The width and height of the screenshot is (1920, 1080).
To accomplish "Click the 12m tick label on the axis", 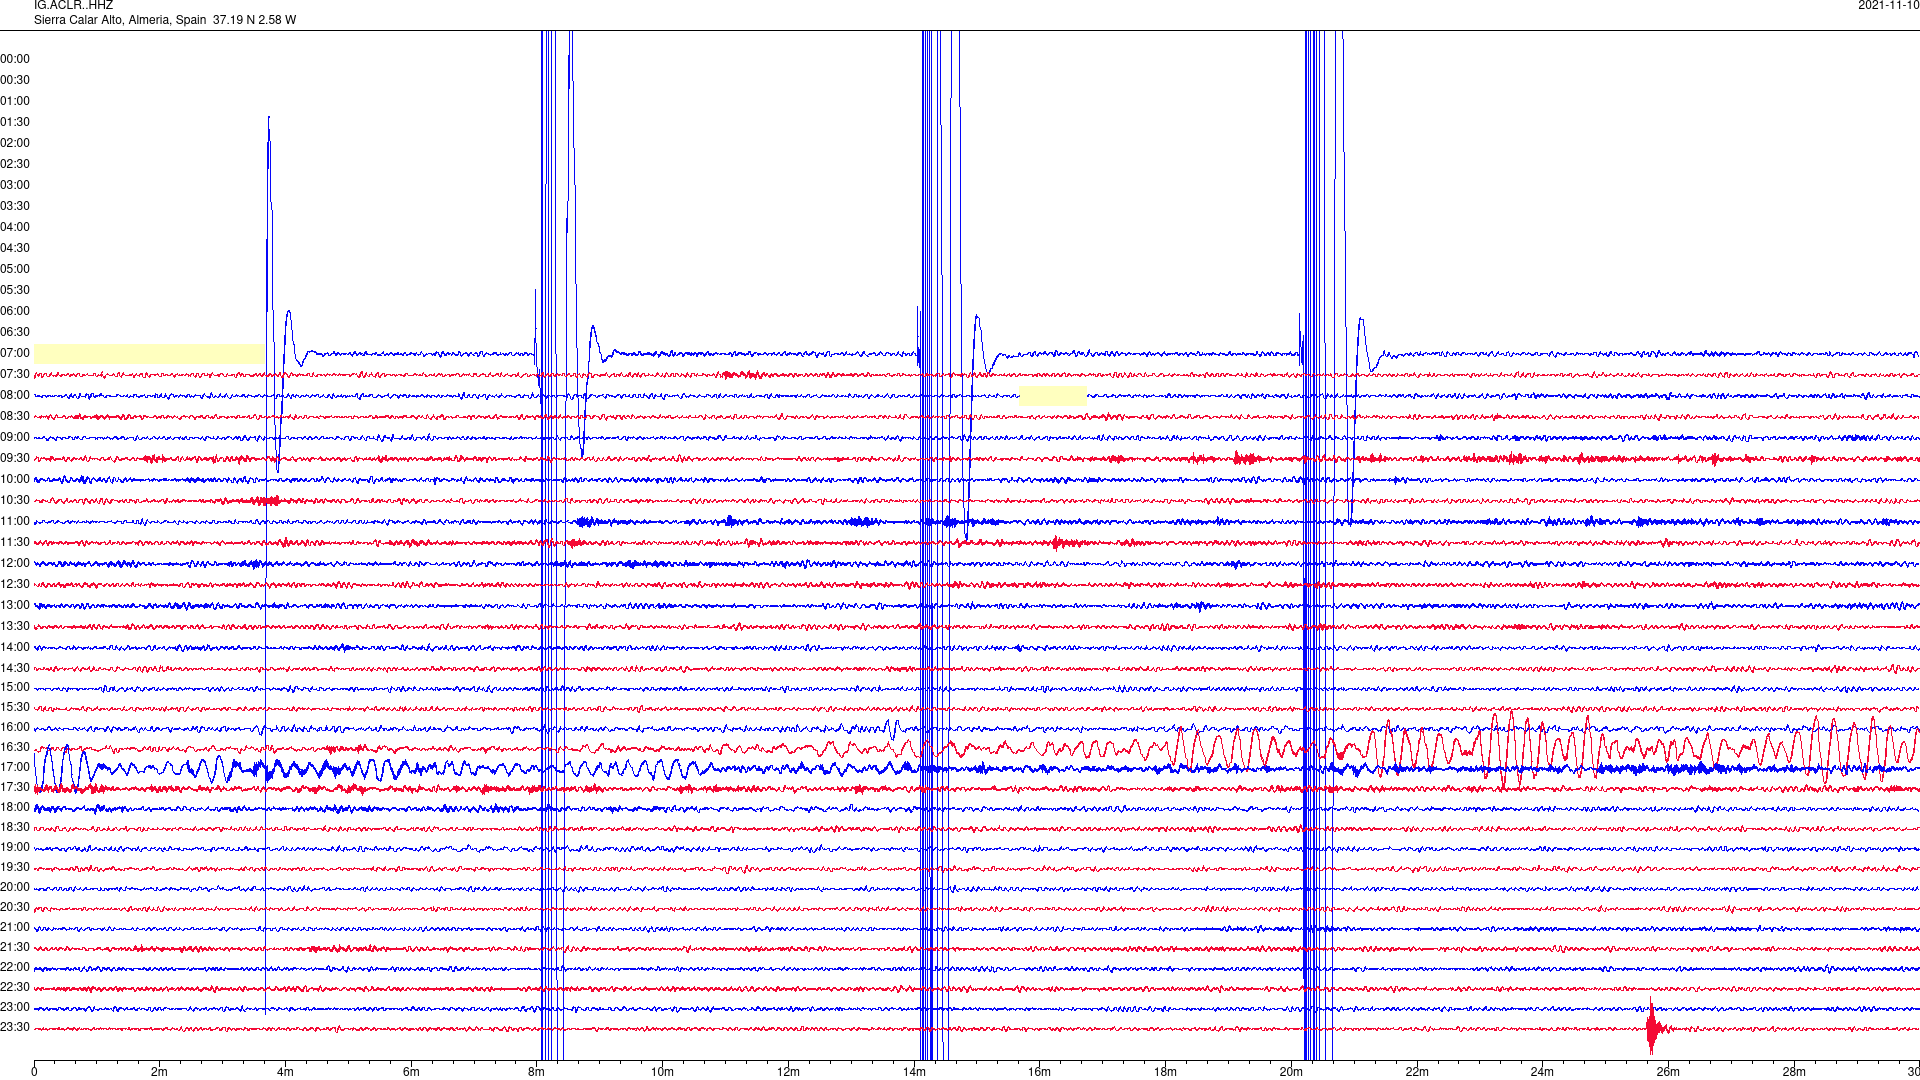I will pyautogui.click(x=788, y=1072).
